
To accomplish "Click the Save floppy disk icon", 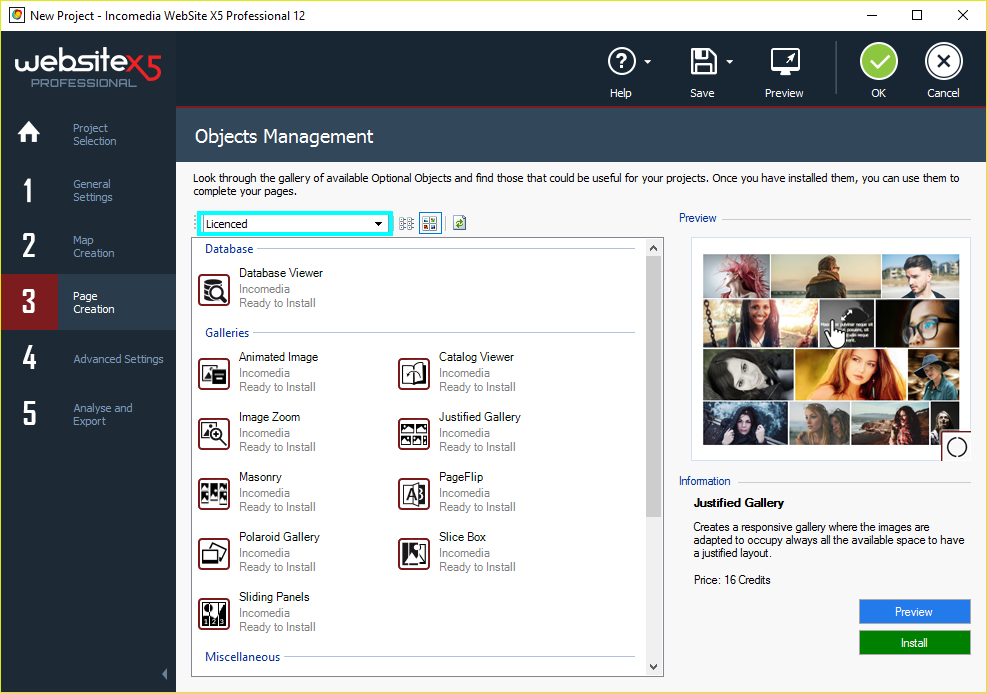I will tap(703, 62).
